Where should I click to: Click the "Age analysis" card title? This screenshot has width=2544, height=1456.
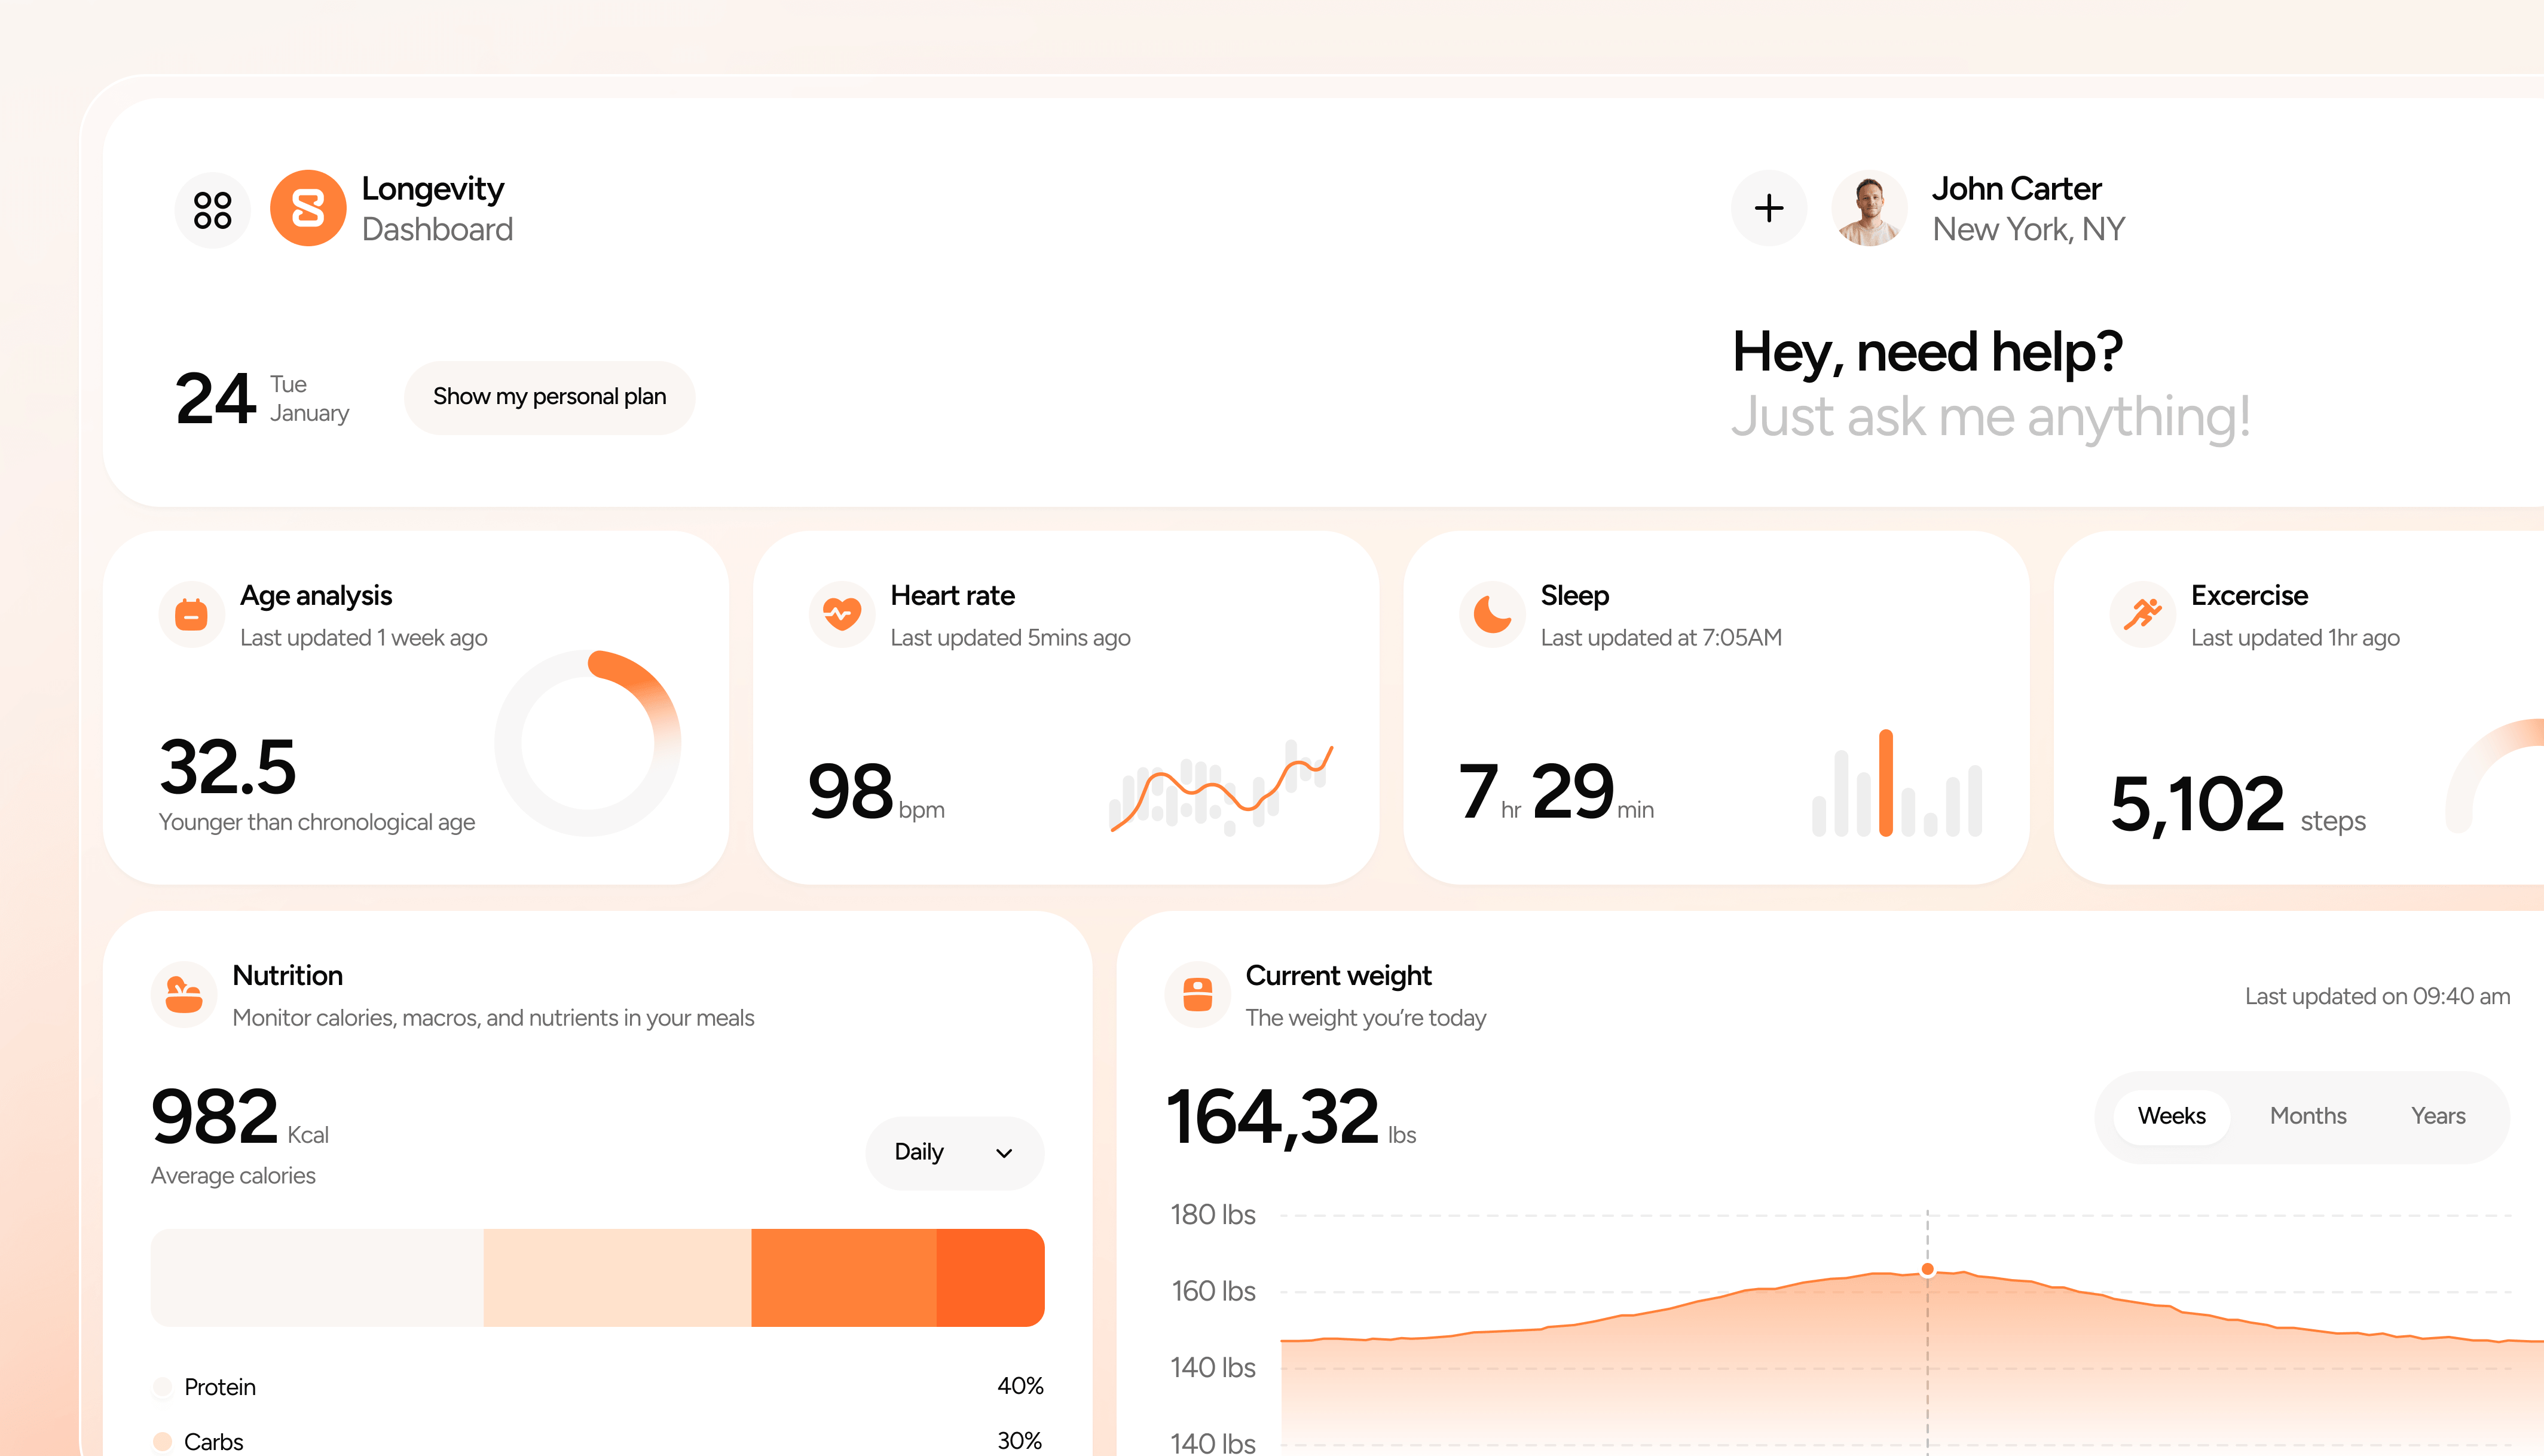click(x=316, y=596)
